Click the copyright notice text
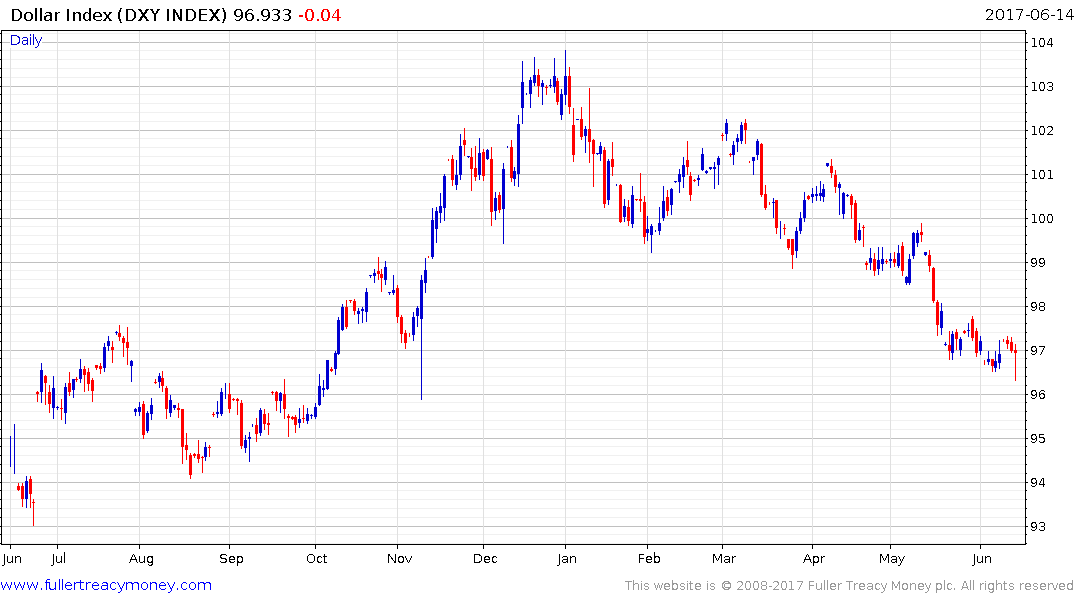This screenshot has height=600, width=1075. [849, 586]
